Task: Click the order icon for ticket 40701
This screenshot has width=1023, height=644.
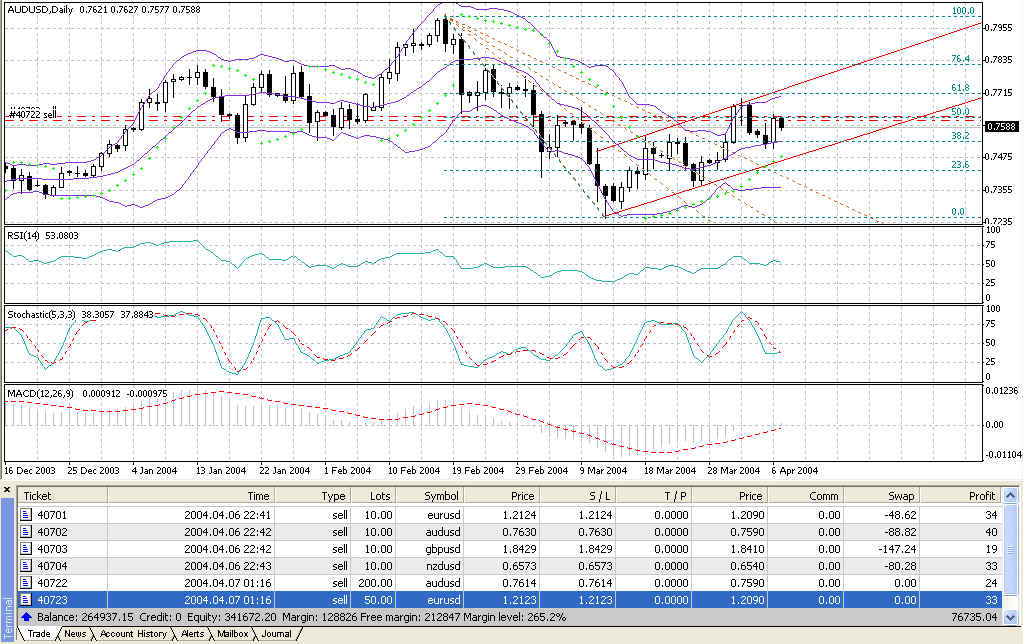Action: pyautogui.click(x=26, y=514)
